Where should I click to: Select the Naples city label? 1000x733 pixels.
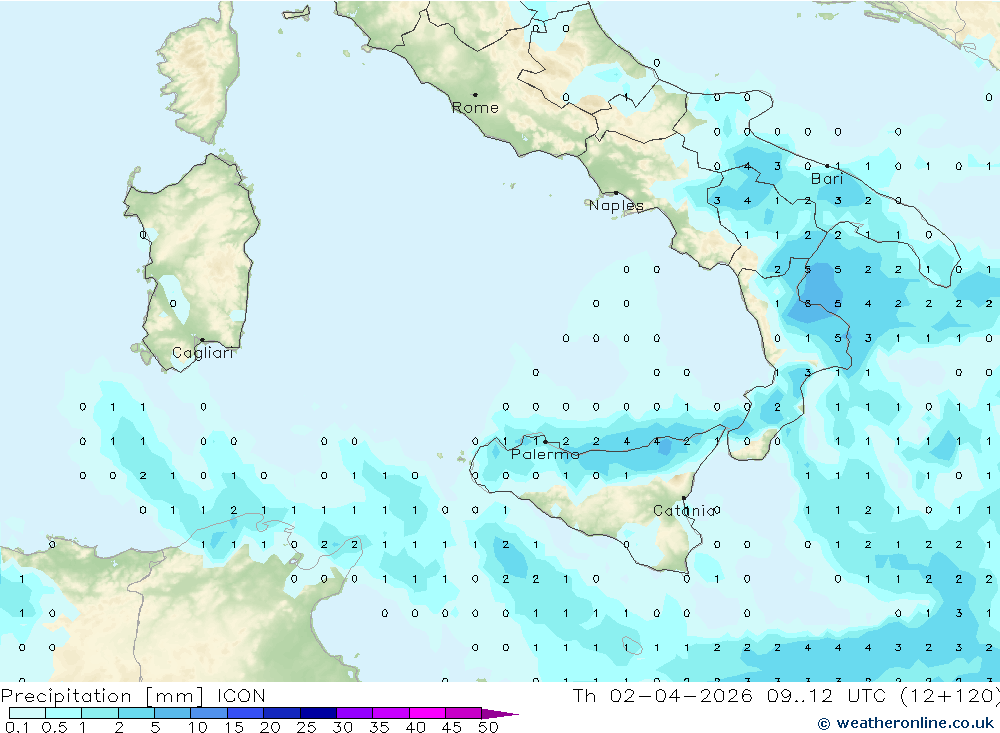pos(616,205)
